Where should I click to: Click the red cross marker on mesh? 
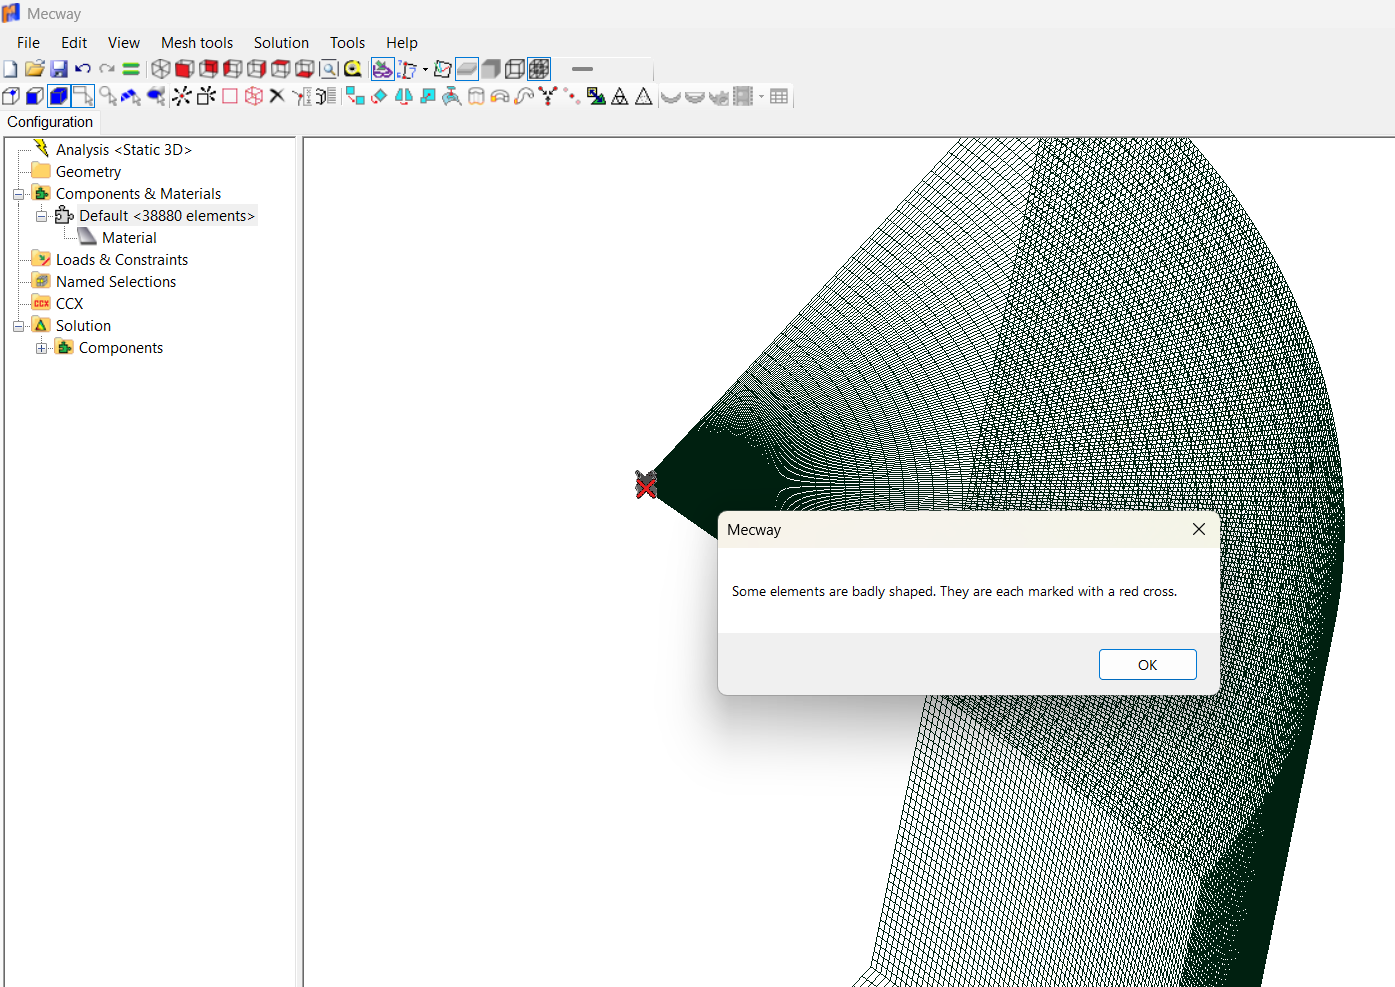[x=646, y=487]
